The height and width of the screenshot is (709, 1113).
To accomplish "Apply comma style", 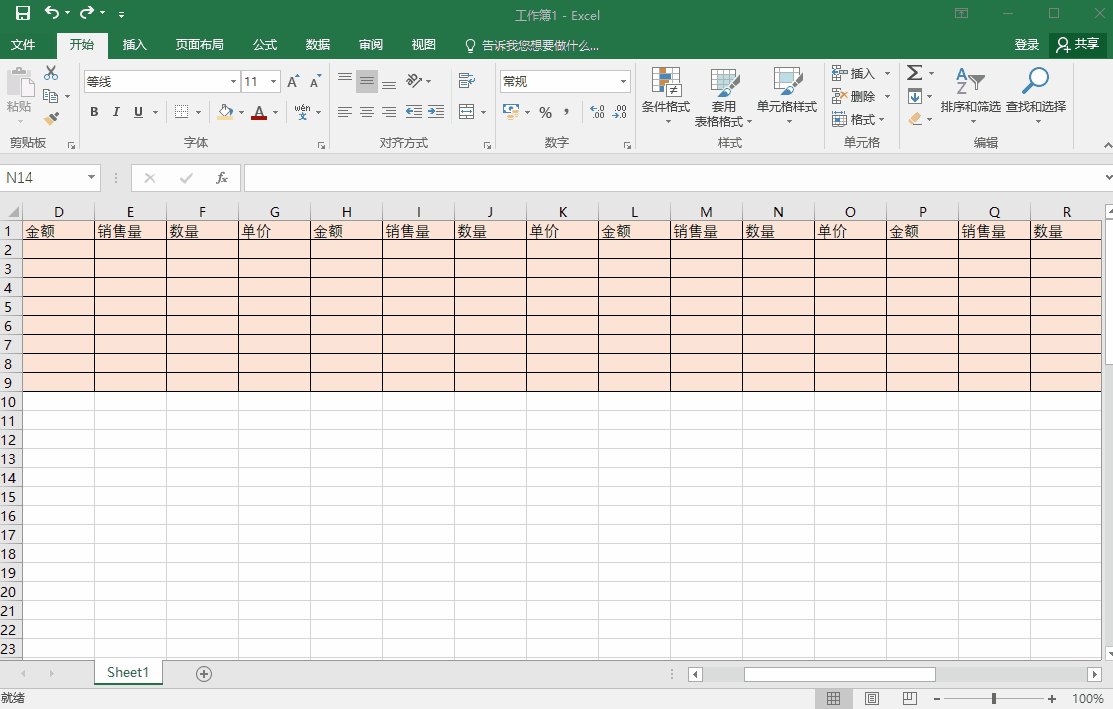I will point(566,112).
